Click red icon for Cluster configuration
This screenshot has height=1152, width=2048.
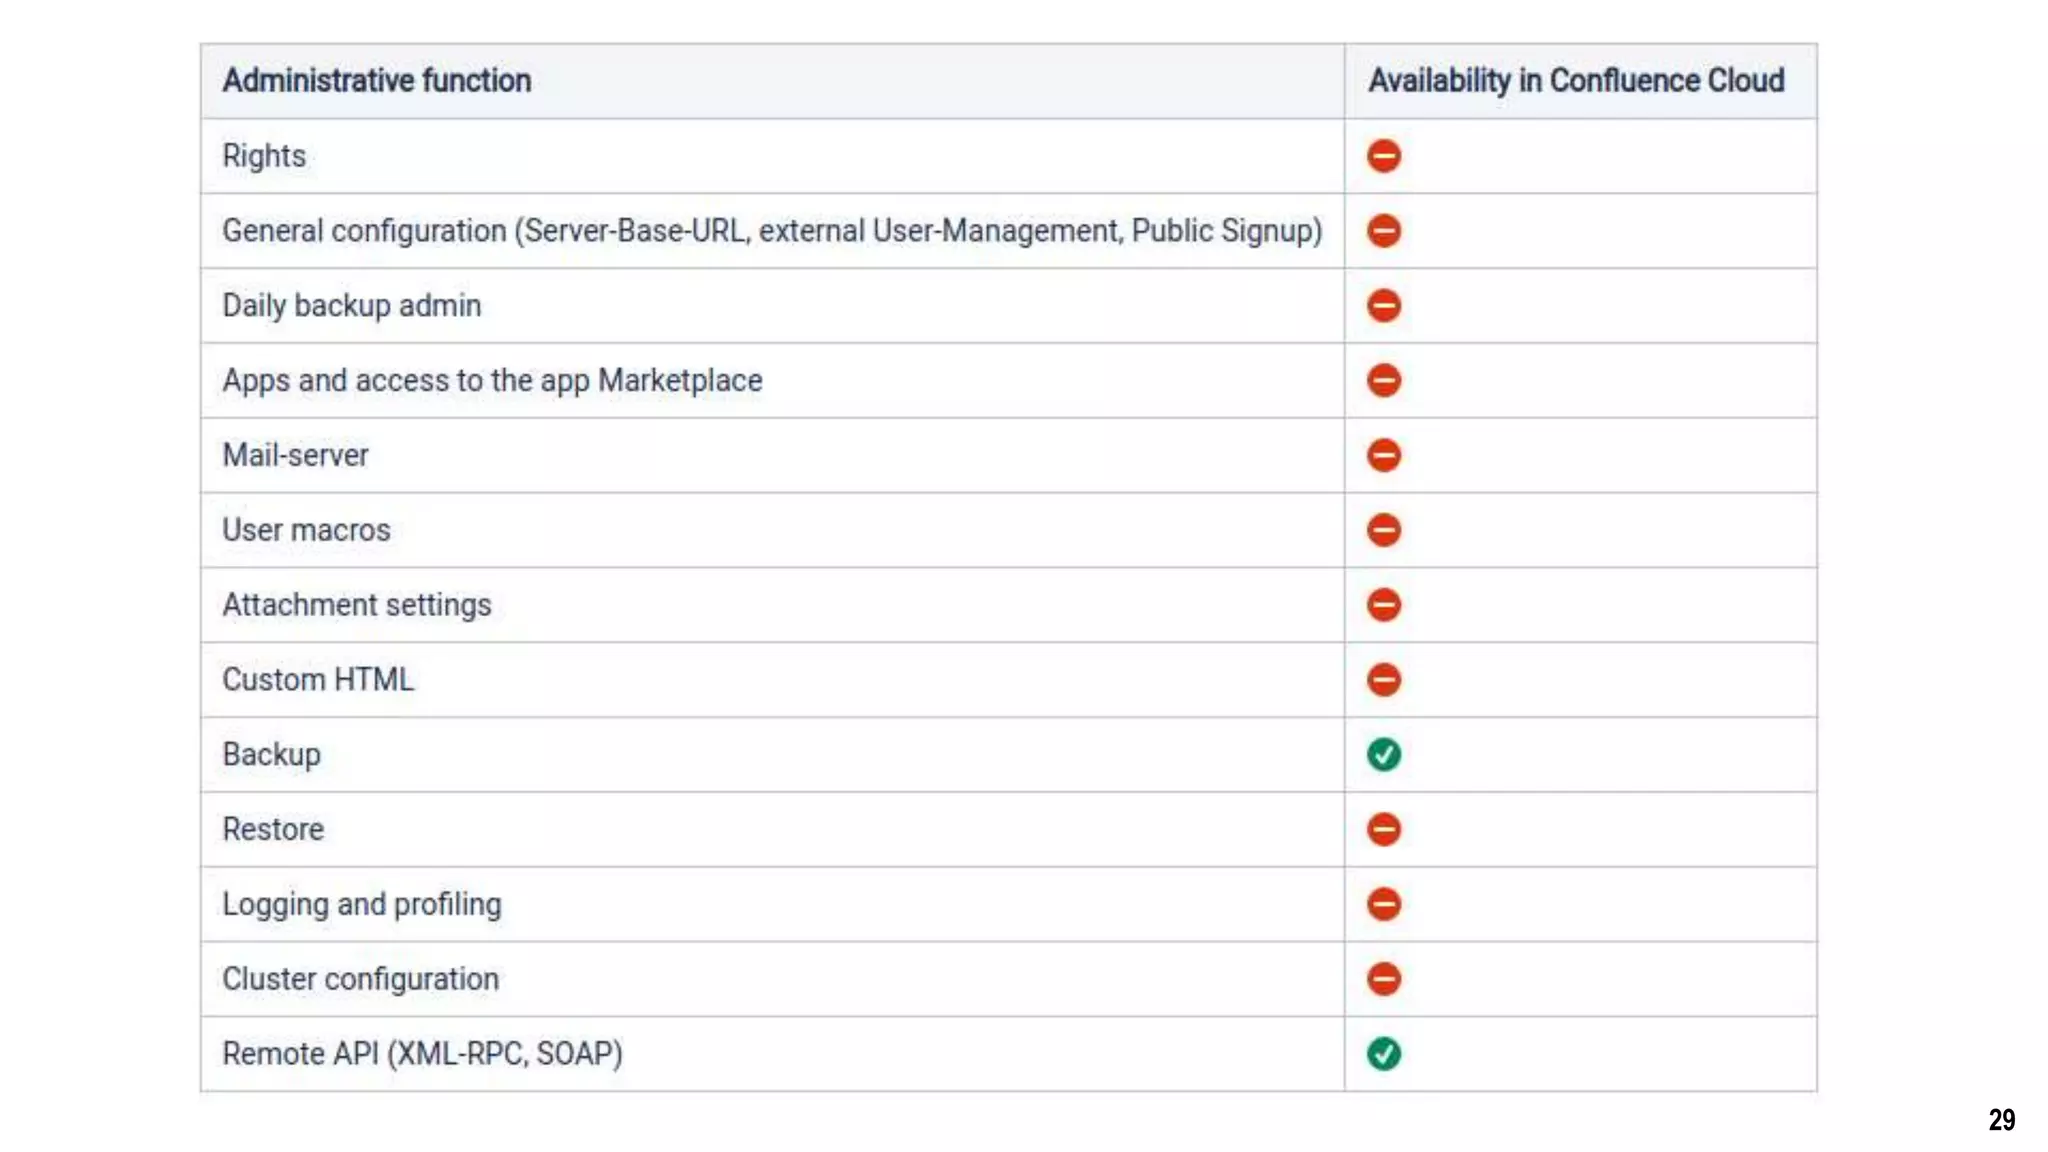[1383, 979]
